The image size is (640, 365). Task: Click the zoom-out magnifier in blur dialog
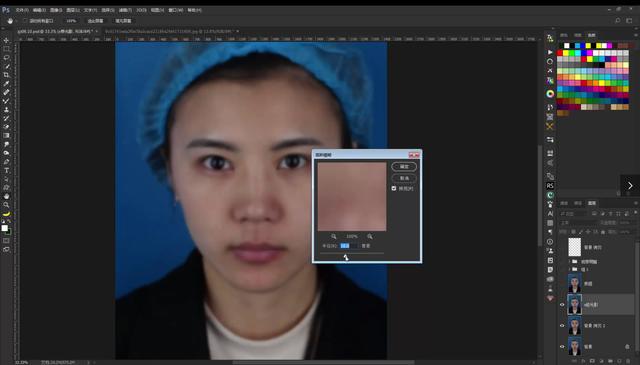pos(333,236)
